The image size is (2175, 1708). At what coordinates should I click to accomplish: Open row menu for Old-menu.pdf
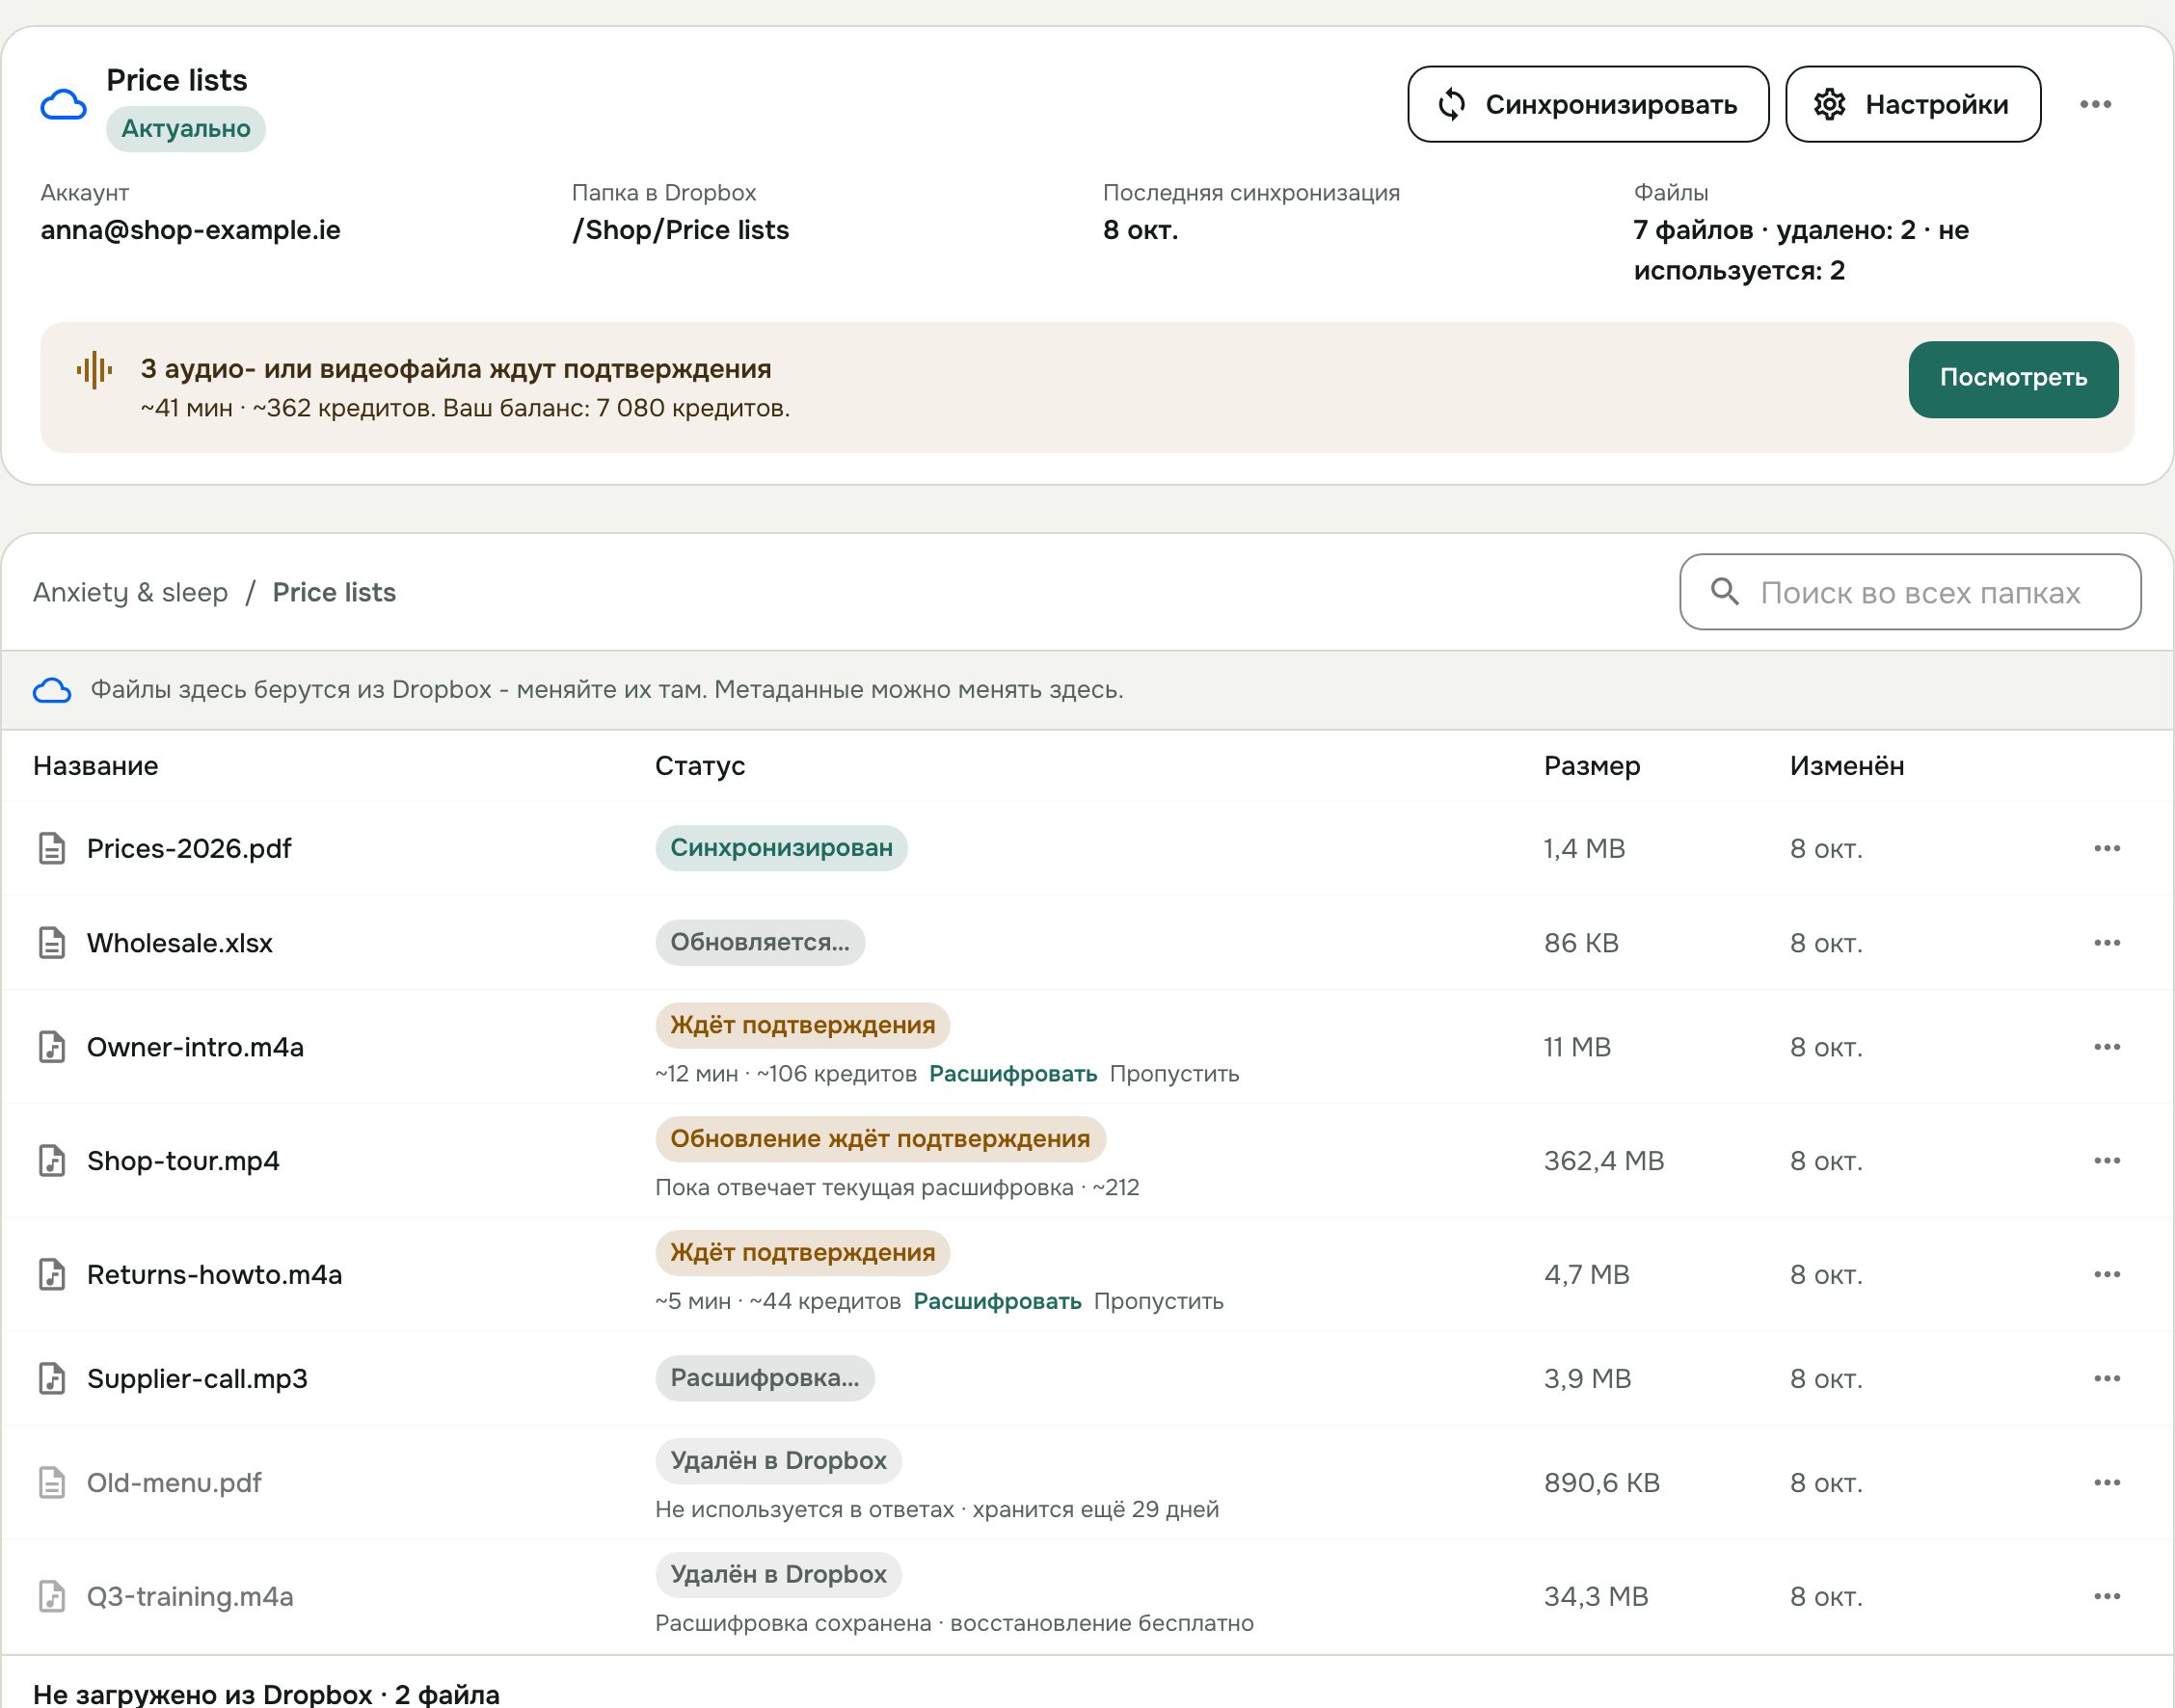2107,1482
